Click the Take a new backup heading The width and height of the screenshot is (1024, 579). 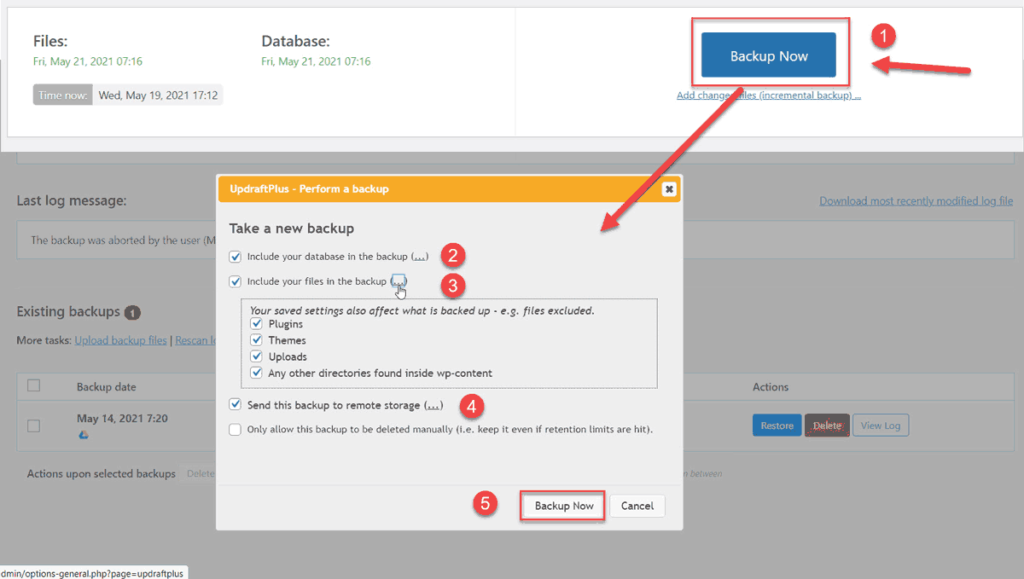(291, 228)
